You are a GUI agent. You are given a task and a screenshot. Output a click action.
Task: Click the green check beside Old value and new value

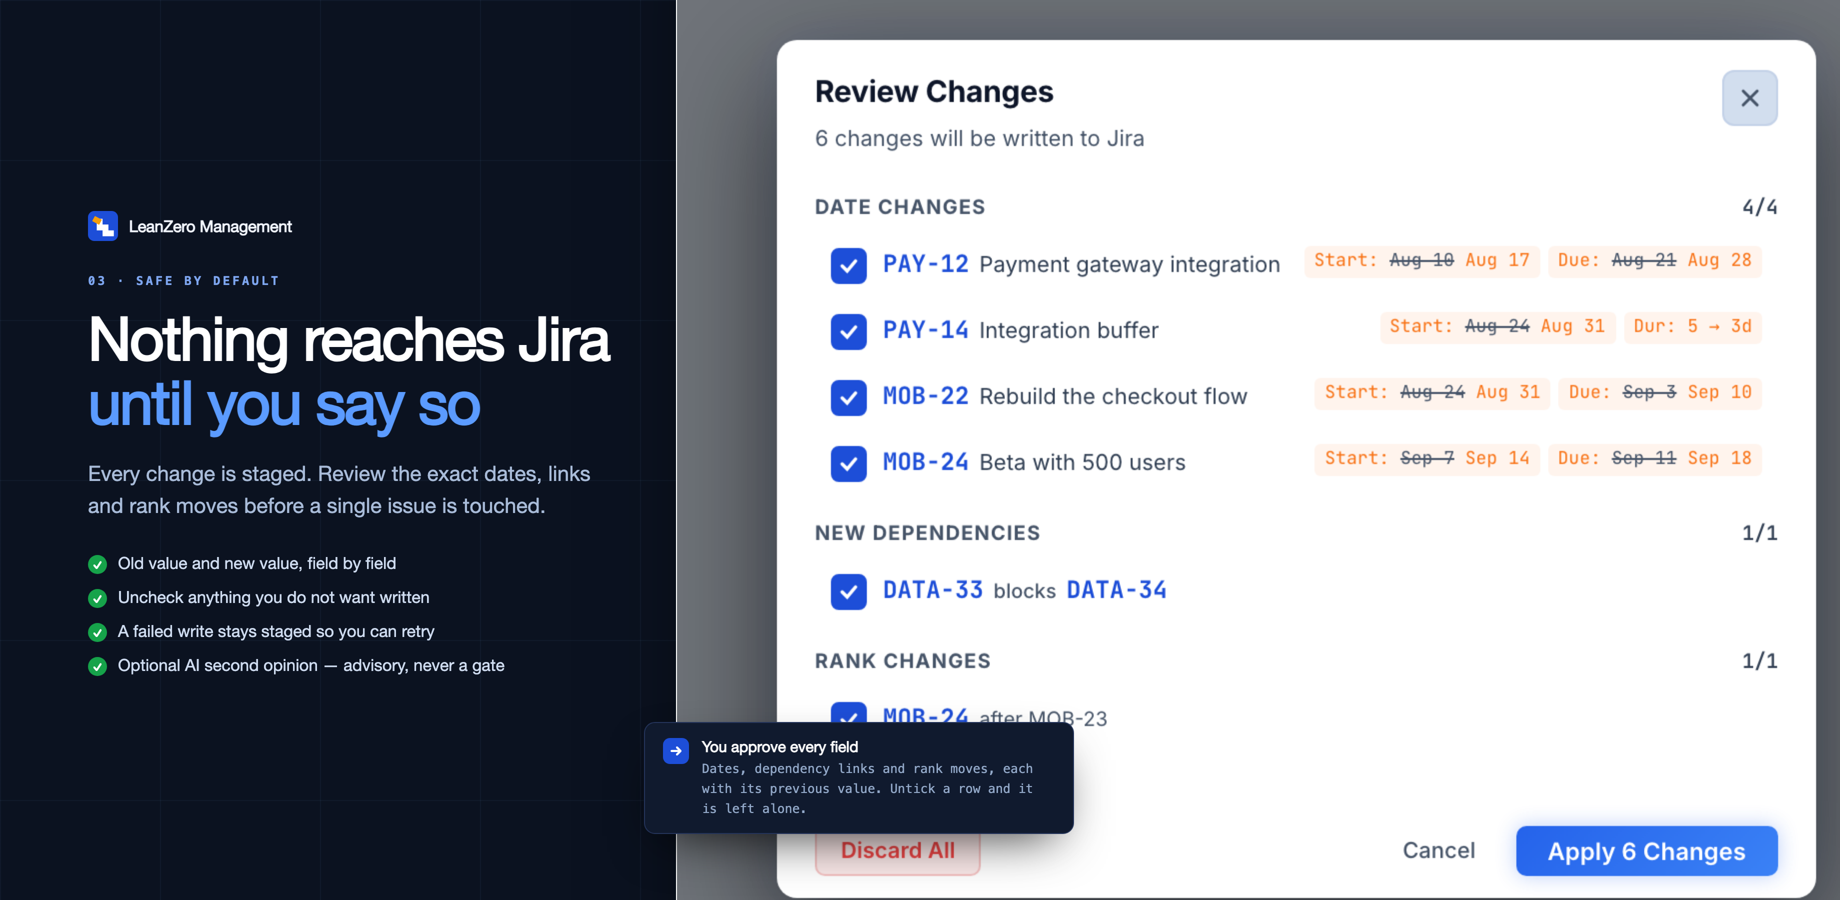[97, 564]
